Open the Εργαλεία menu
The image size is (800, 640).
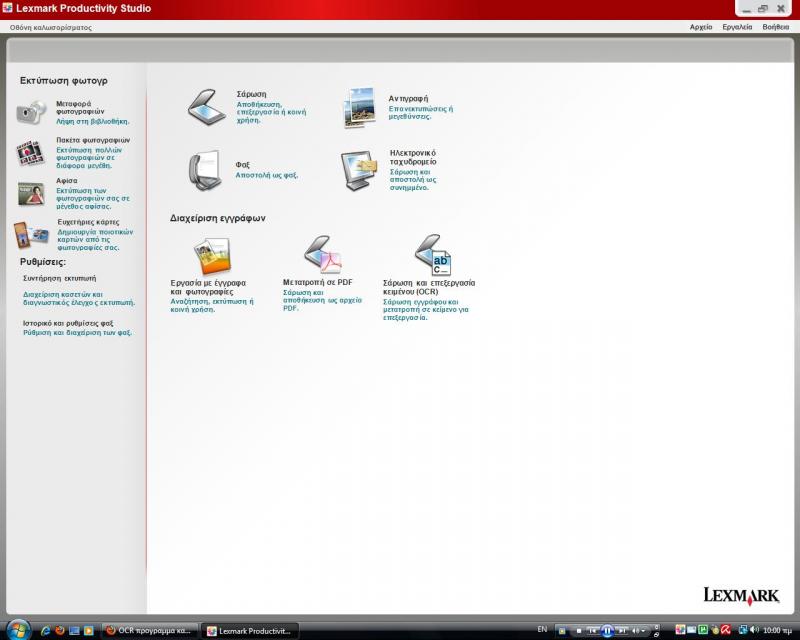(x=737, y=27)
